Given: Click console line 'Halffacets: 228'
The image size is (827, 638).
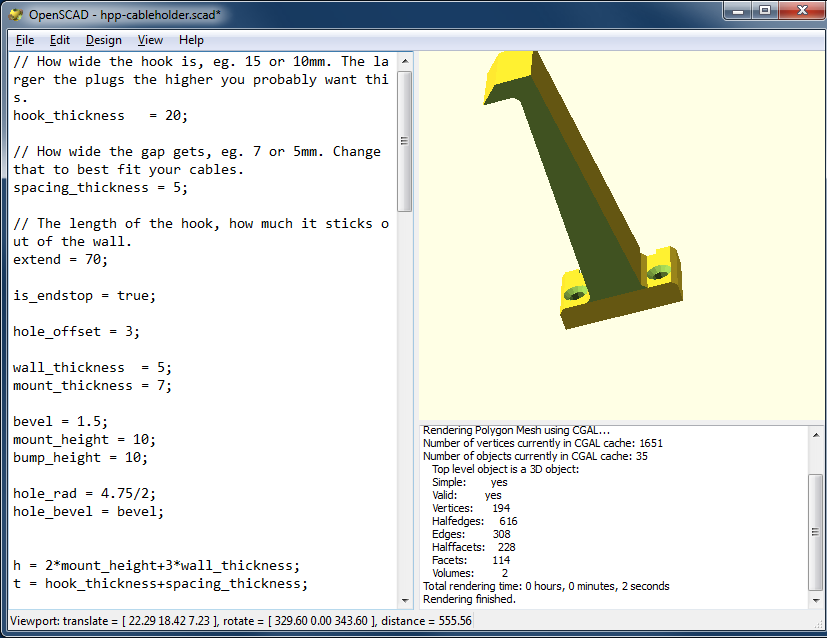Looking at the screenshot, I should coord(474,547).
